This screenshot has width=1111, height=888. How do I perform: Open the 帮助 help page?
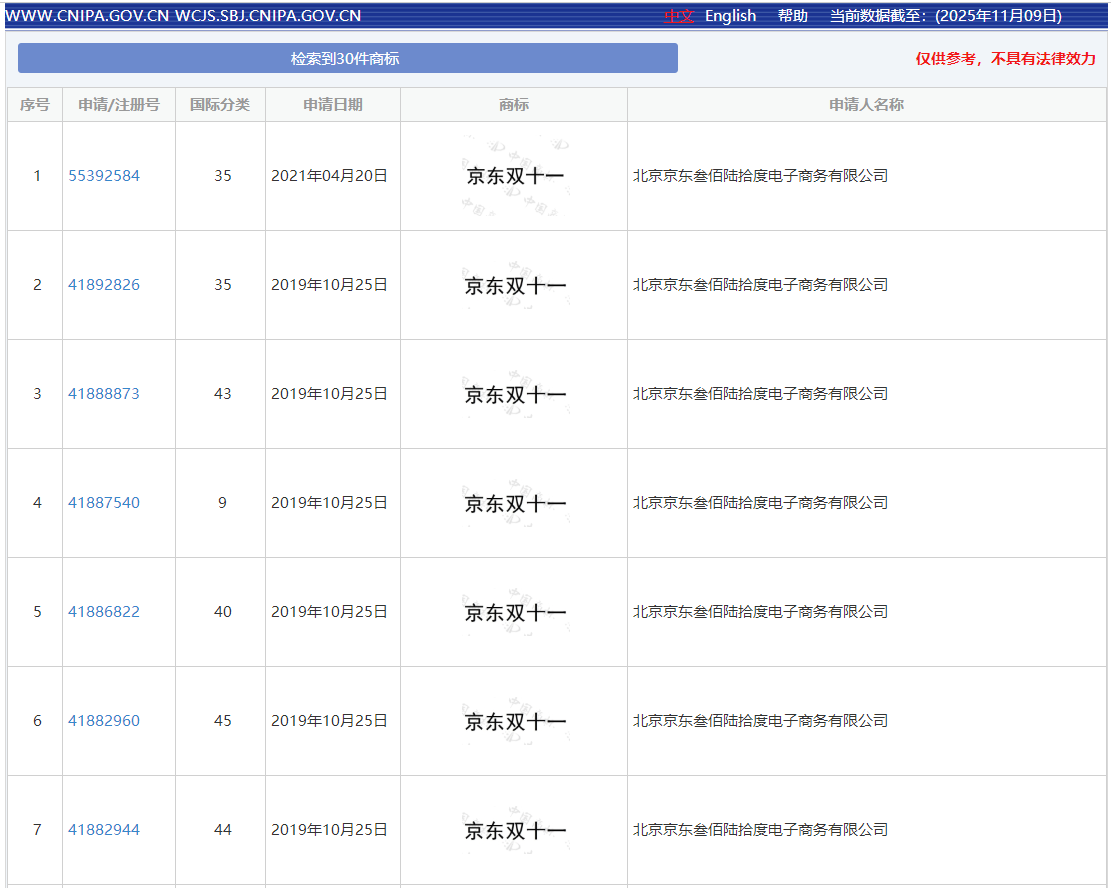792,16
